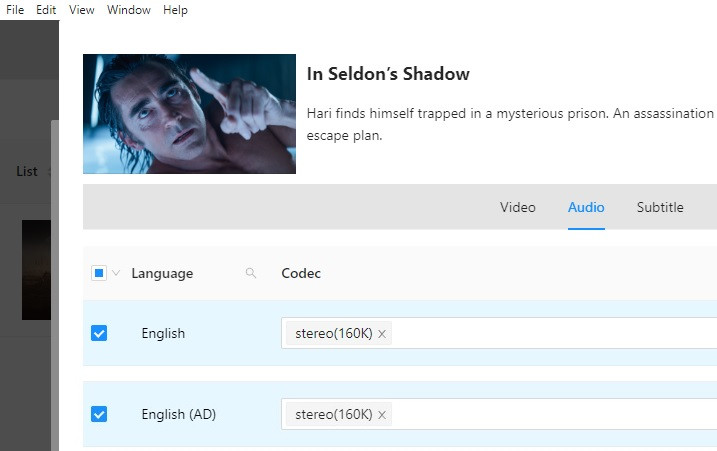Click the Language column search icon
The image size is (717, 451).
click(x=251, y=273)
